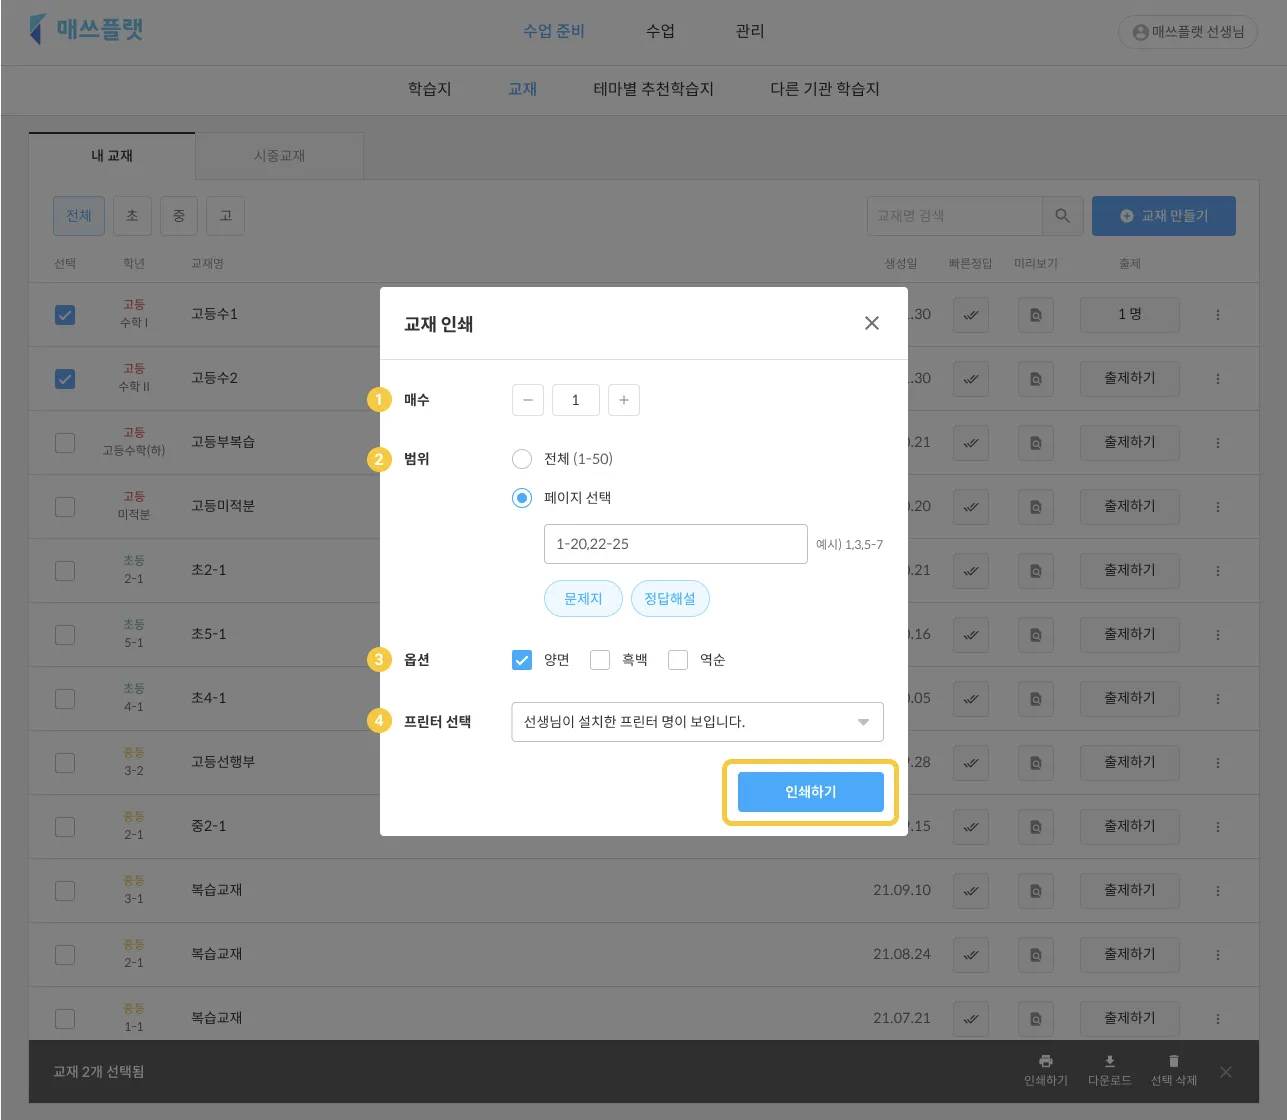This screenshot has height=1120, width=1287.
Task: Uncheck the 양면 double-sided option
Action: click(522, 660)
